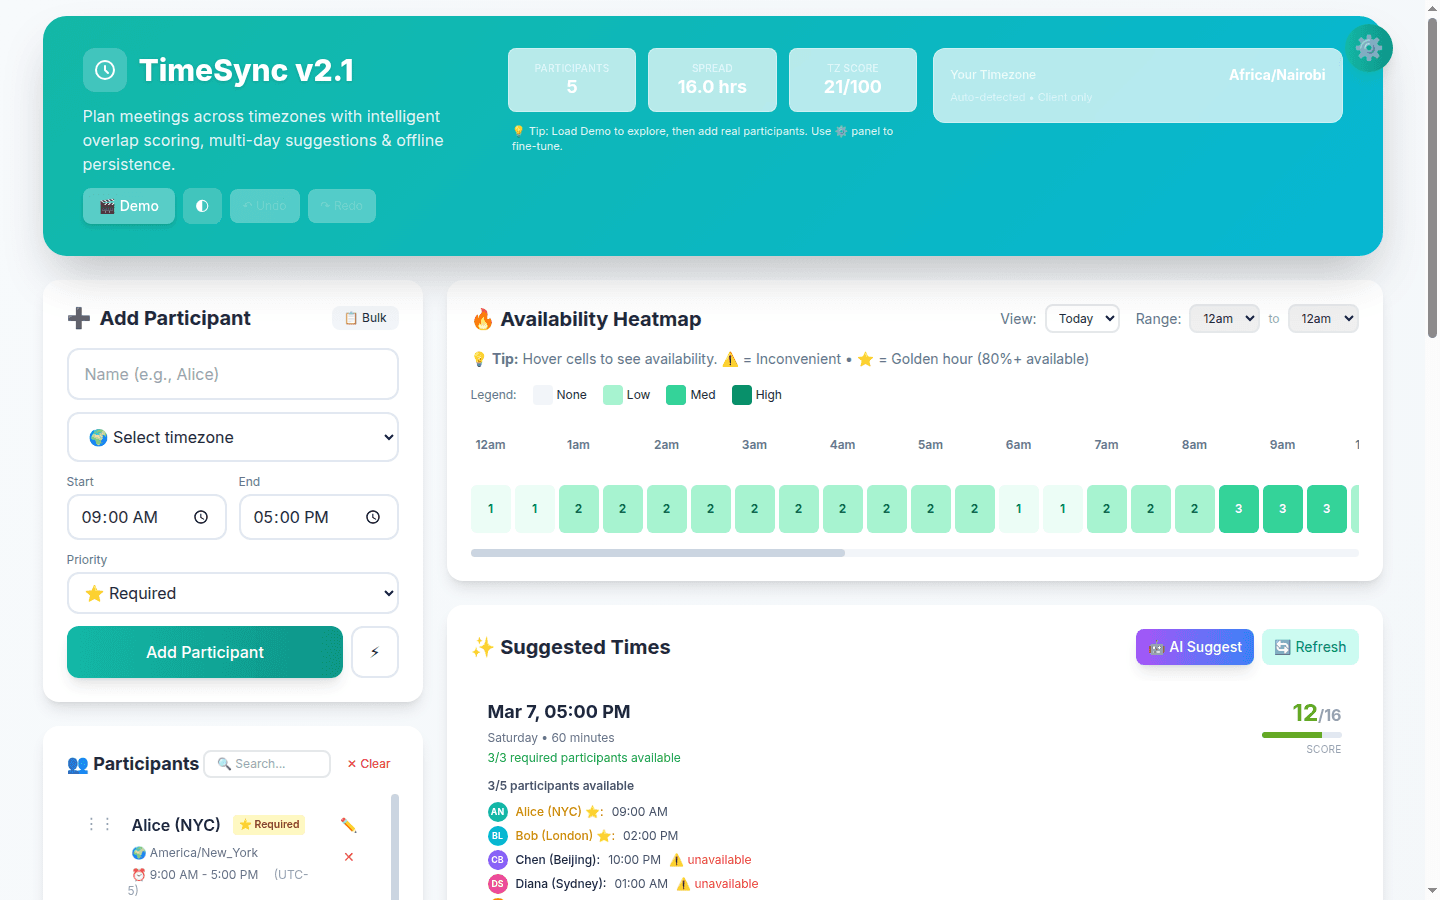The height and width of the screenshot is (900, 1440).
Task: Clear all participants
Action: [368, 764]
